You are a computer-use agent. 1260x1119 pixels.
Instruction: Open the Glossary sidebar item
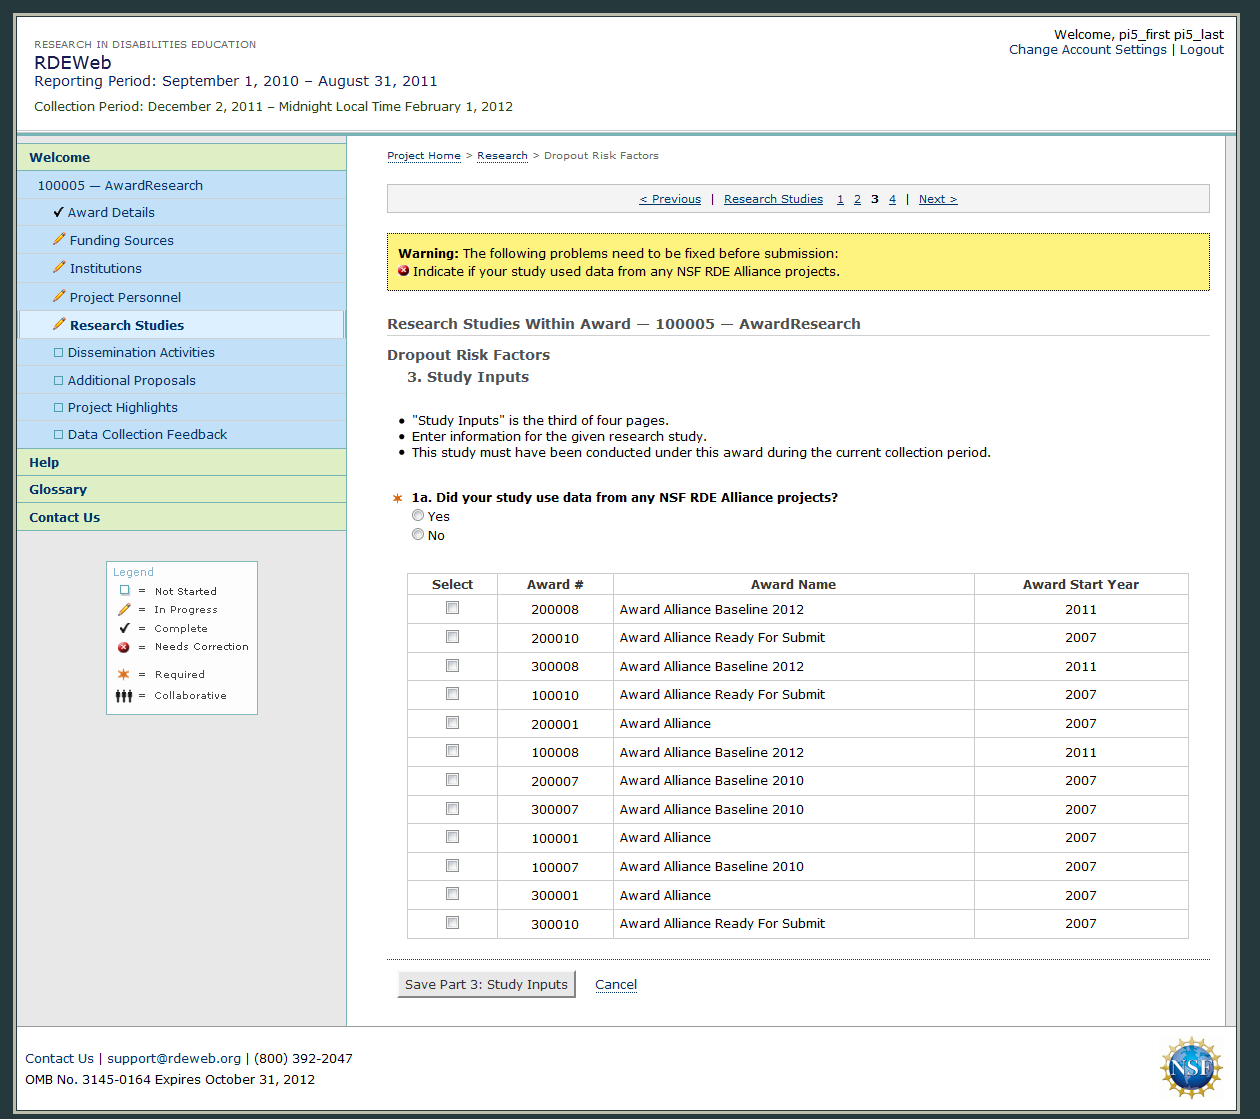coord(58,489)
